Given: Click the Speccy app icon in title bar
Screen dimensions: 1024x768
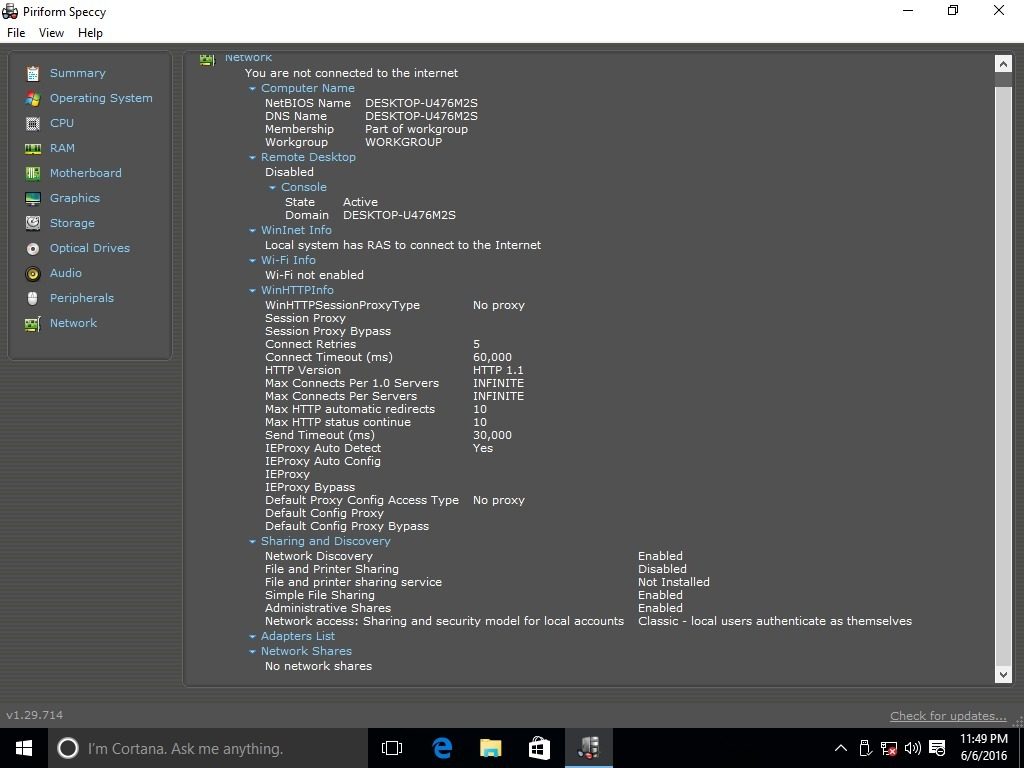Looking at the screenshot, I should point(10,11).
